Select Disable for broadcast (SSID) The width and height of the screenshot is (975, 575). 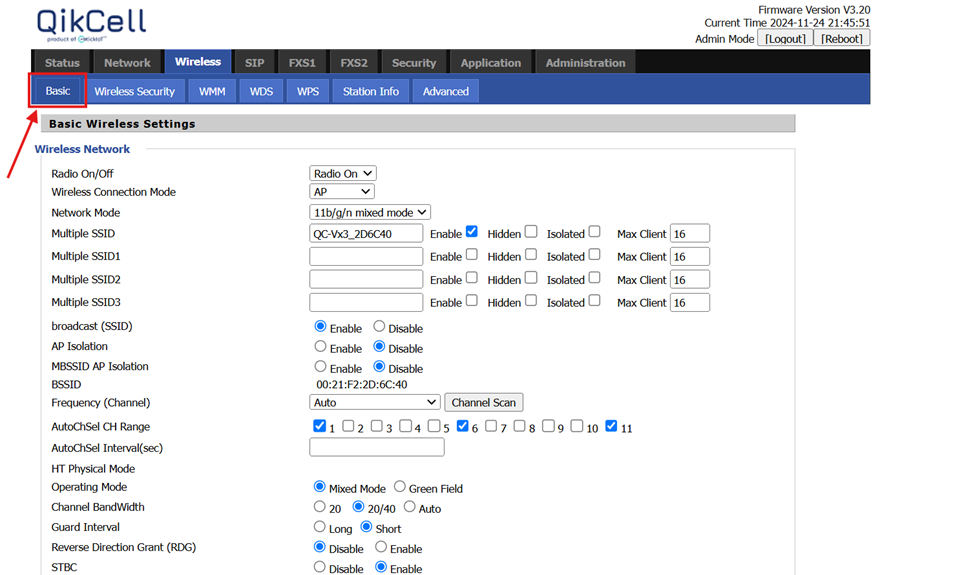379,326
